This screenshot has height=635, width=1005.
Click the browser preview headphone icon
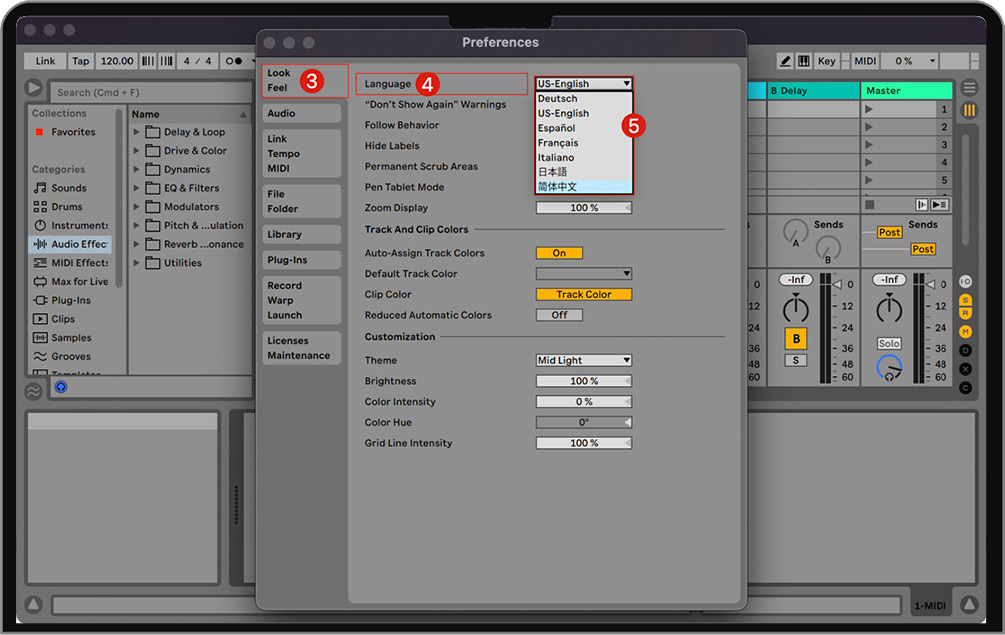[x=61, y=386]
